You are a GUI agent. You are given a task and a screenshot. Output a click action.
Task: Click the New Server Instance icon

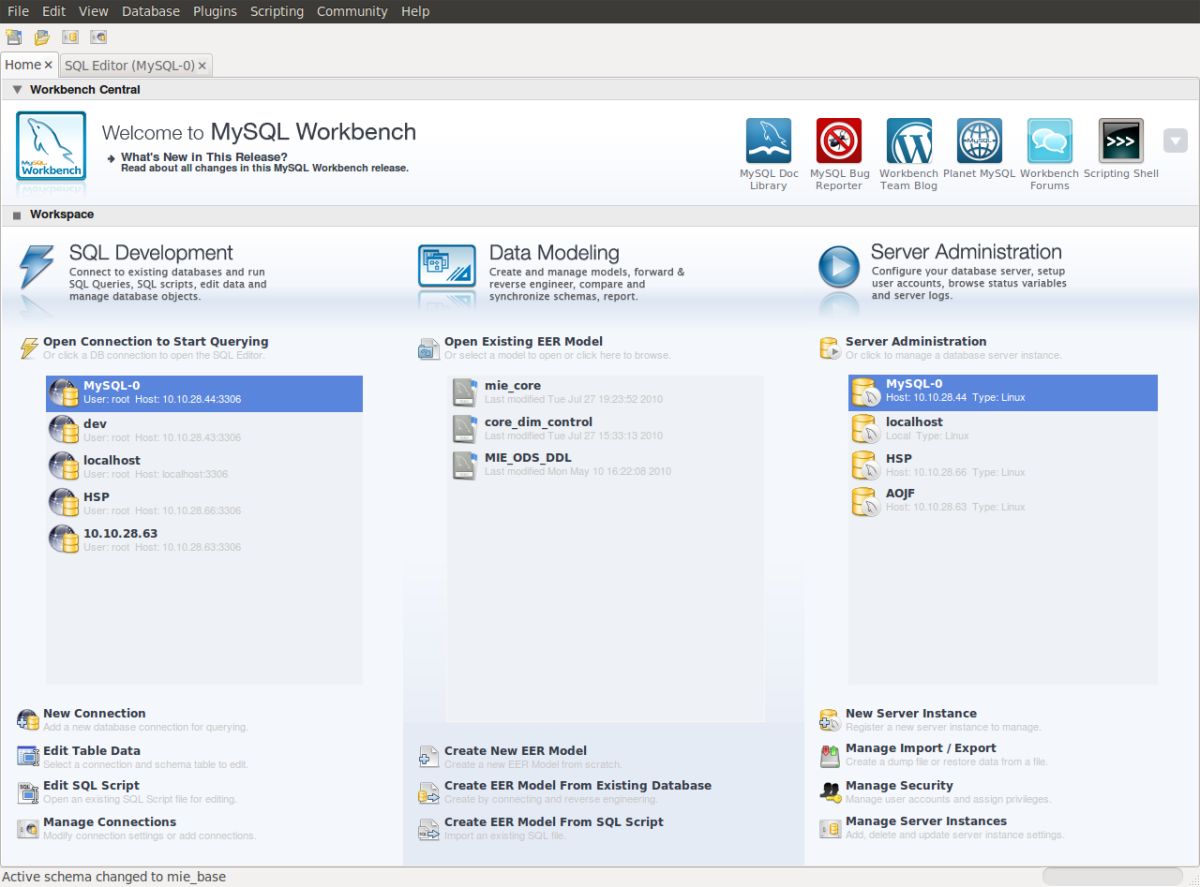[x=830, y=719]
